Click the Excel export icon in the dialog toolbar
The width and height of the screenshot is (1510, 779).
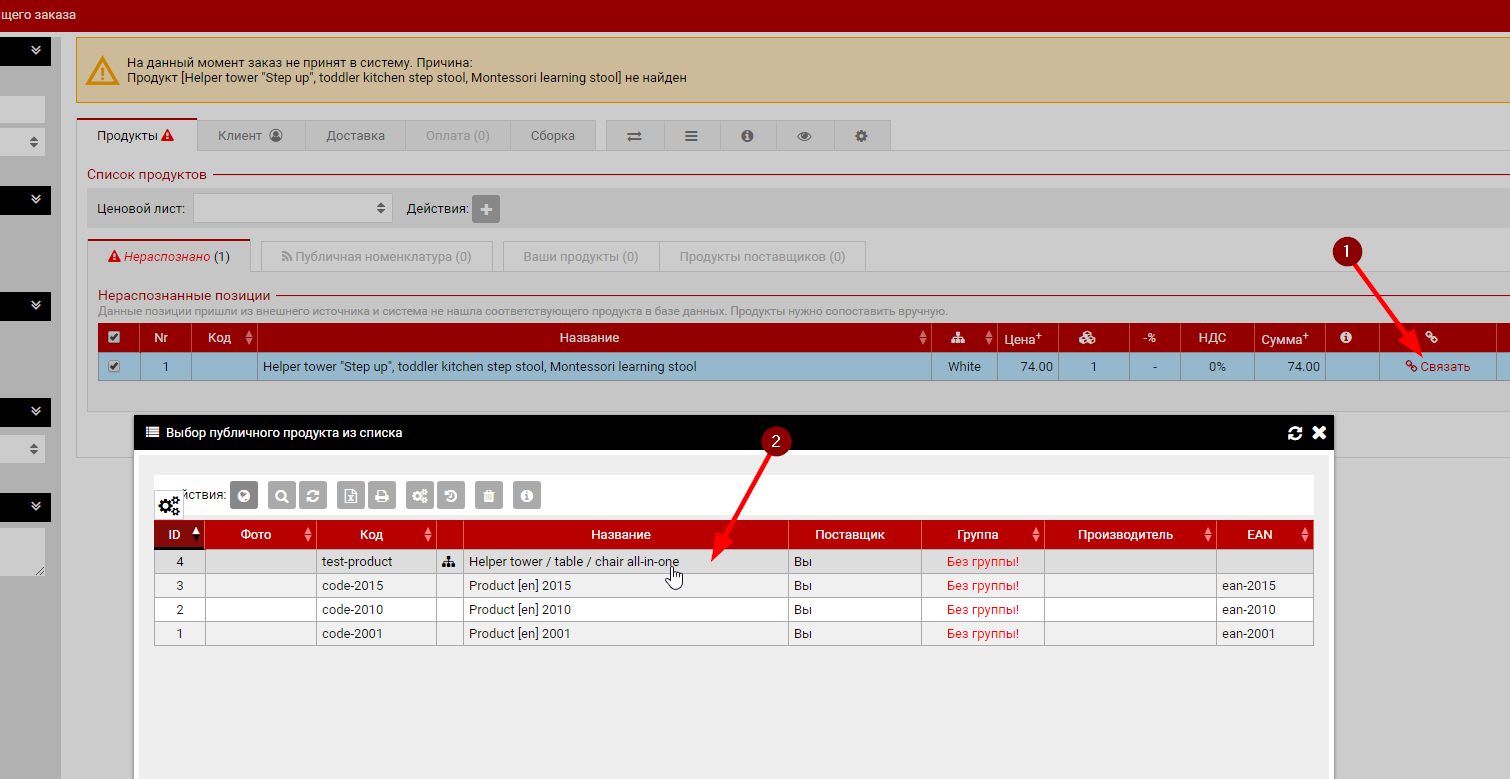coord(351,495)
